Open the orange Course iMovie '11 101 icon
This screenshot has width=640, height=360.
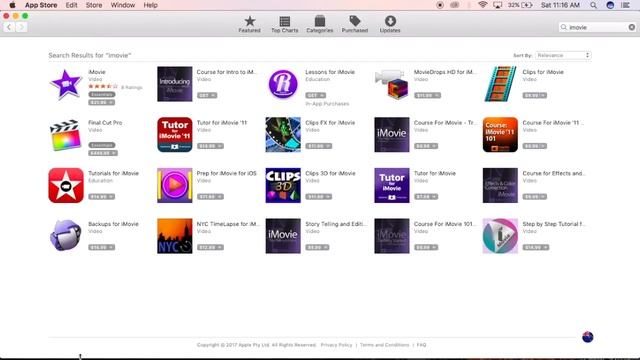500,135
